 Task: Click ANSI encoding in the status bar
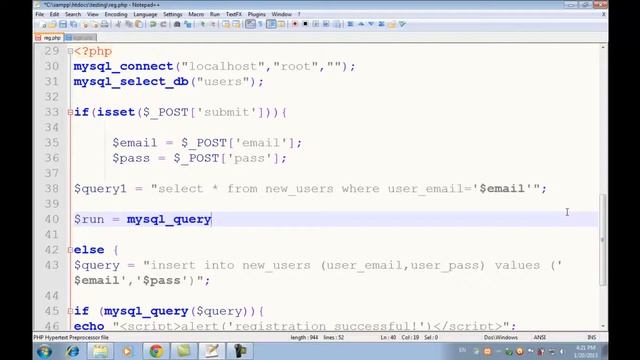(x=540, y=338)
